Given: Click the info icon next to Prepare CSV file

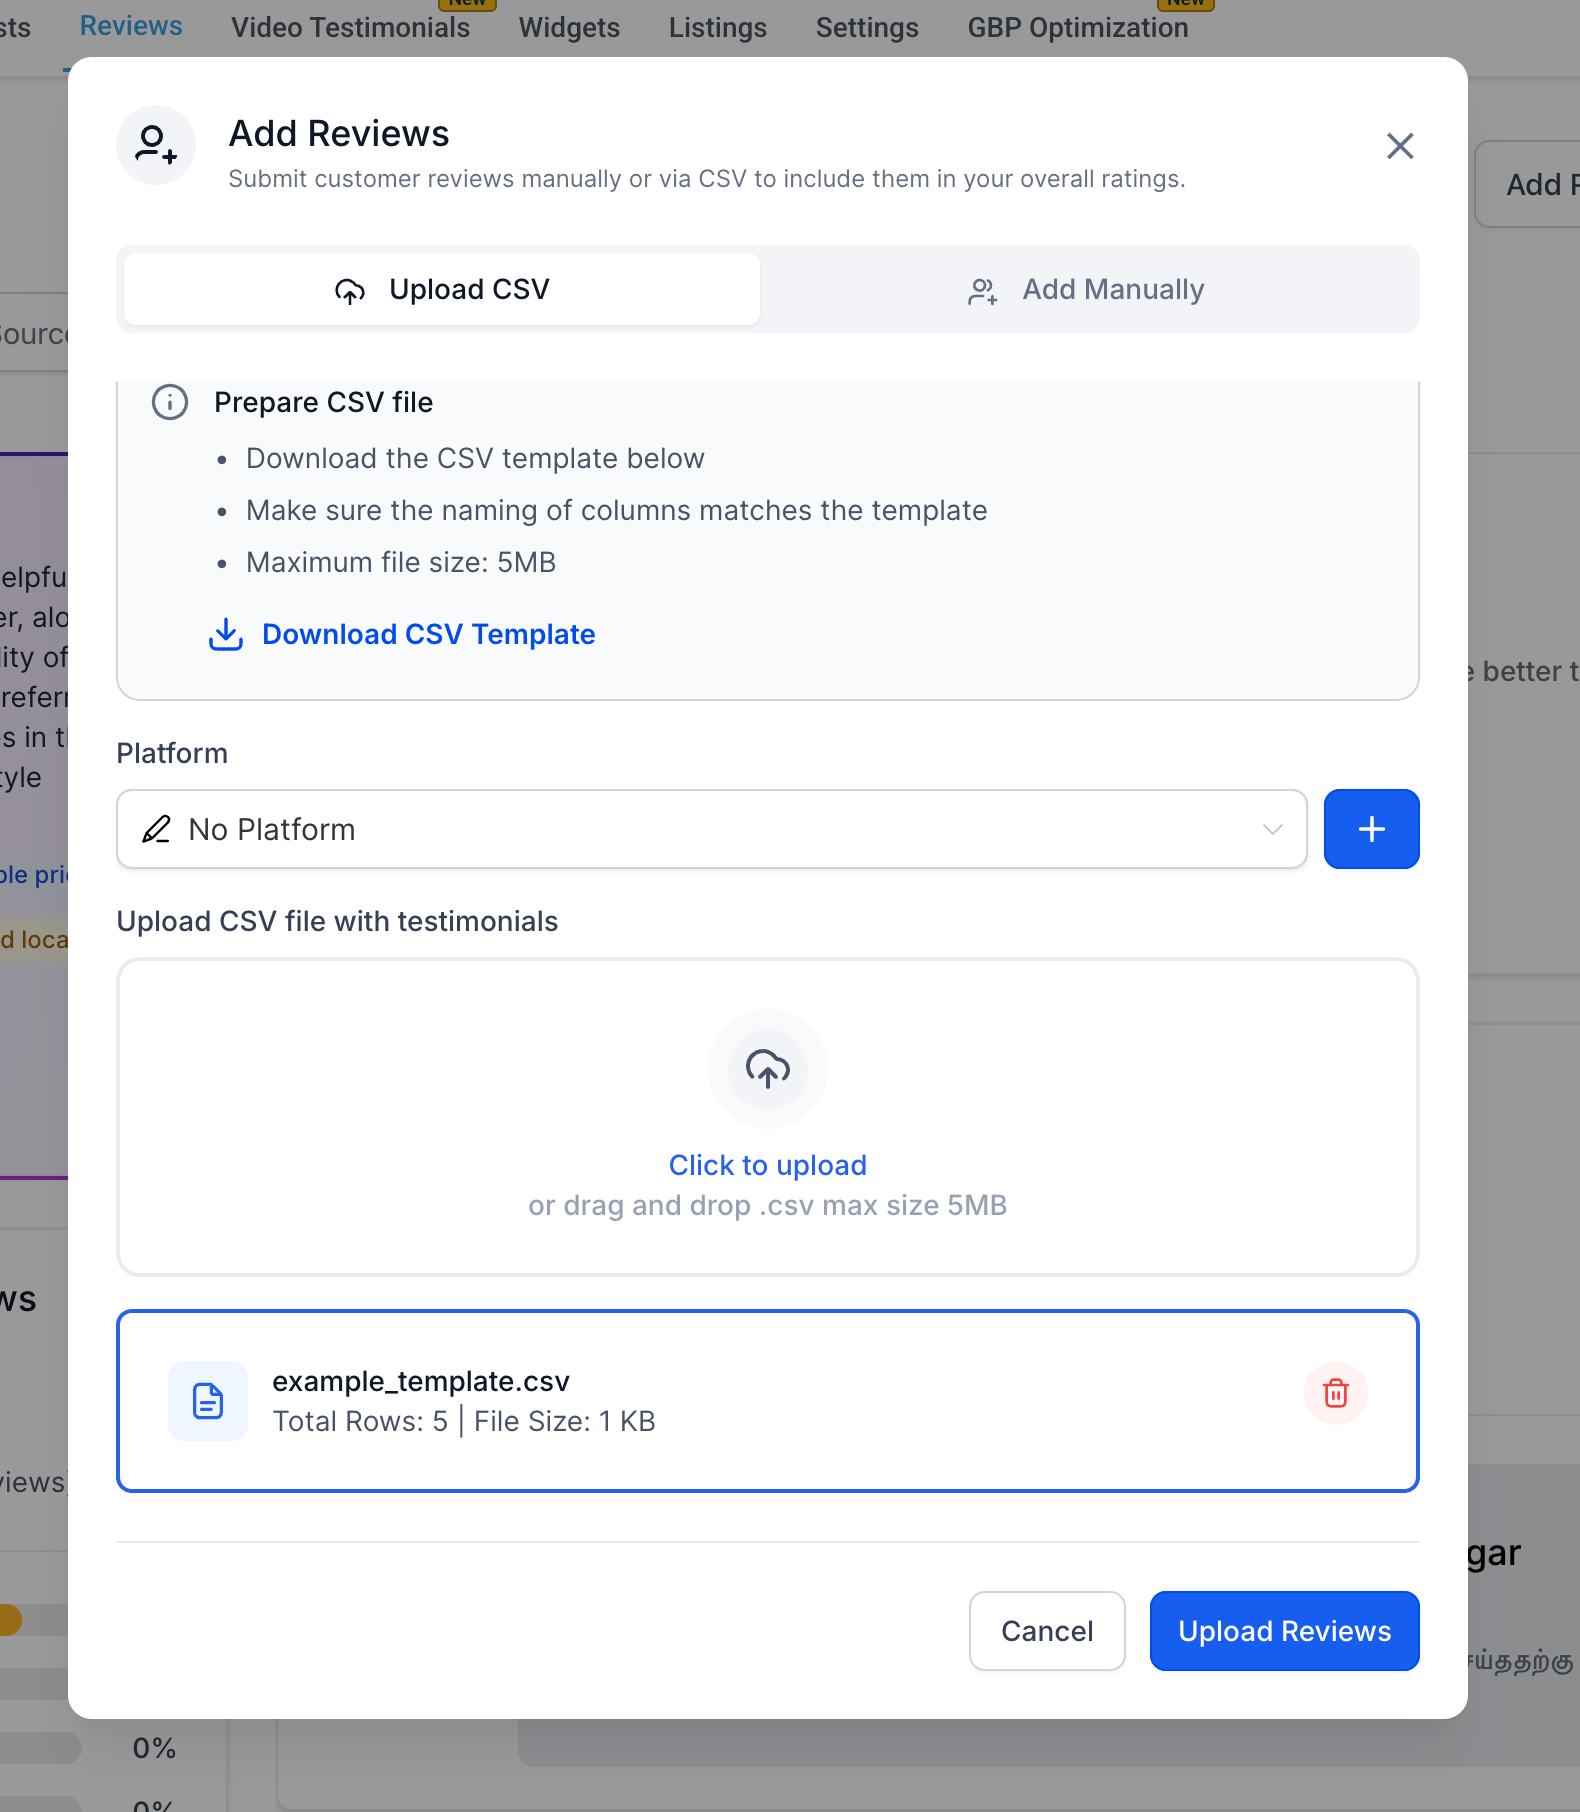Looking at the screenshot, I should [170, 402].
